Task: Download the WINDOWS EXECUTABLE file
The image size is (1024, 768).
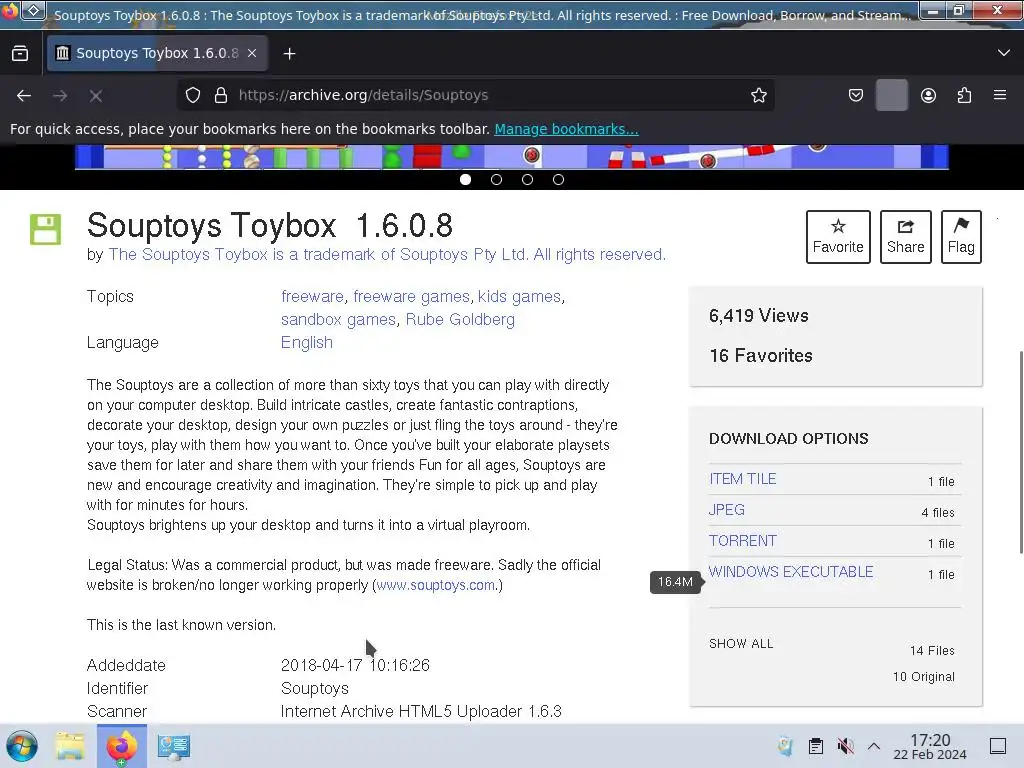Action: [791, 571]
